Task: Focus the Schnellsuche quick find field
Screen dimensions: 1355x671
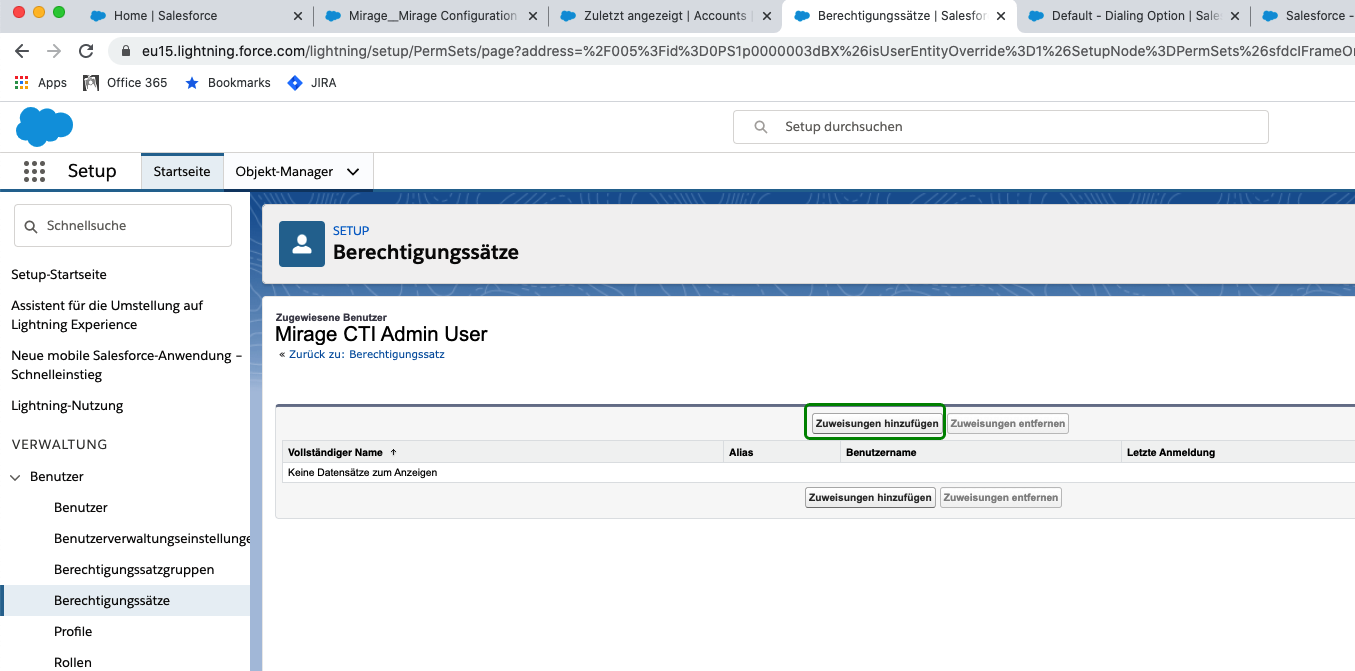Action: click(123, 226)
